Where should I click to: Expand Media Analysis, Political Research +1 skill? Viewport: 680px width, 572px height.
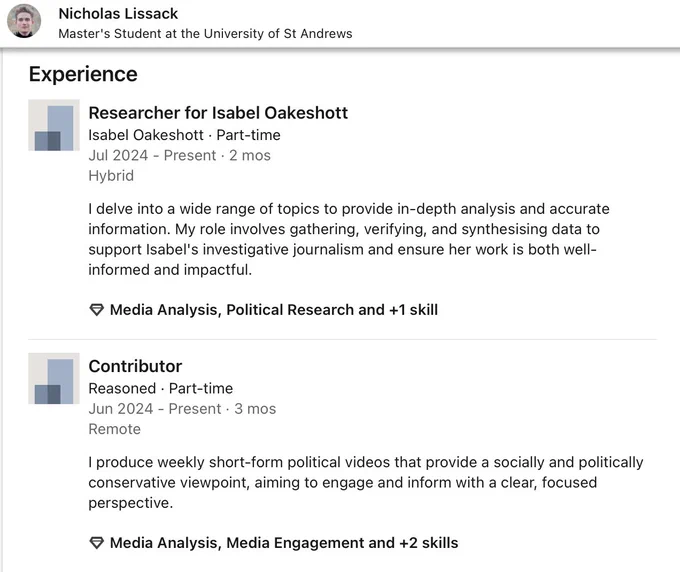(x=274, y=310)
